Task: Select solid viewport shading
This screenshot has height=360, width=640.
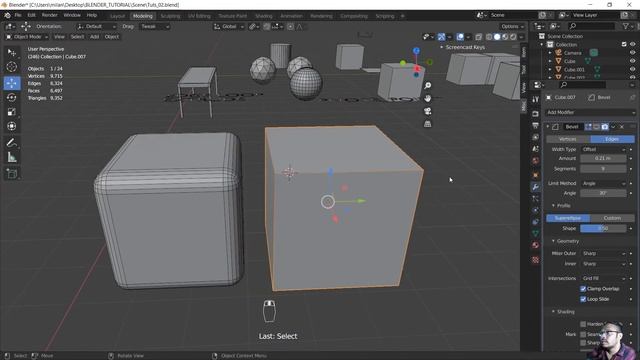Action: (x=497, y=37)
